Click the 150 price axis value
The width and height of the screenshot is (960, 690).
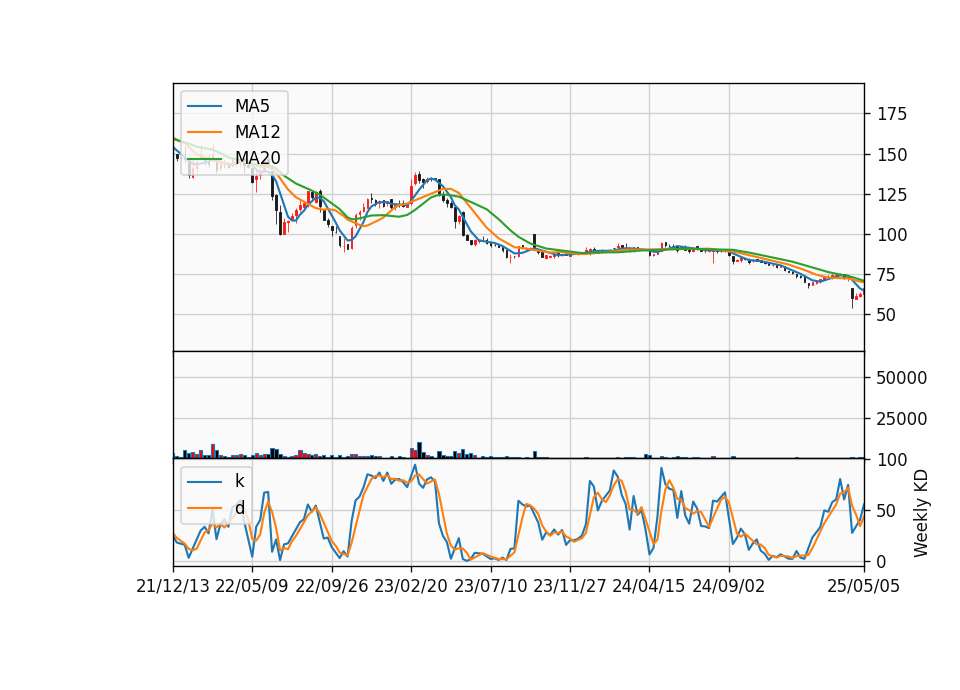tap(892, 155)
